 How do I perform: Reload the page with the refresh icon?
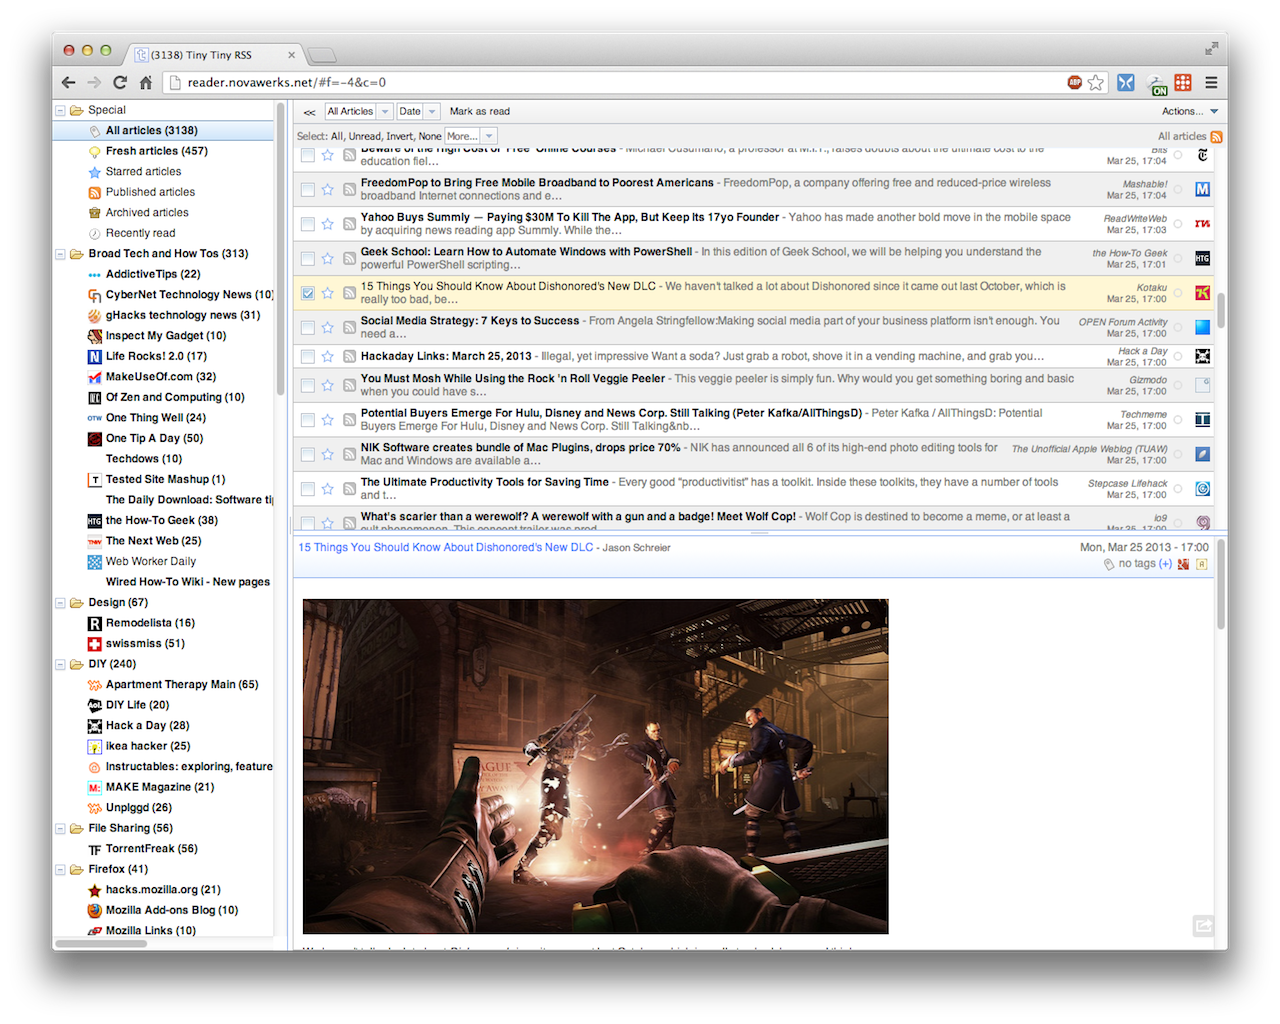120,83
